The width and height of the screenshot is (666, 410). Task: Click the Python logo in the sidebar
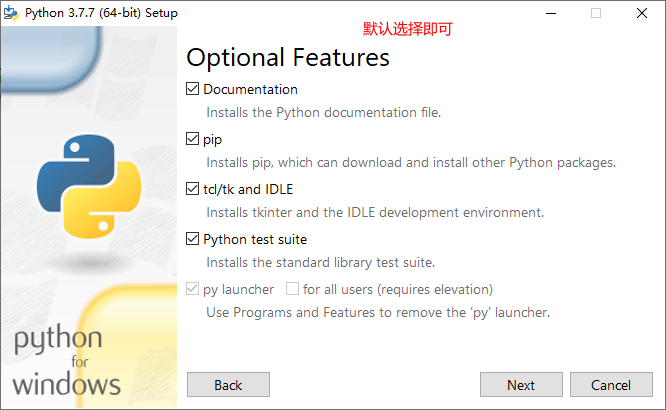click(83, 184)
